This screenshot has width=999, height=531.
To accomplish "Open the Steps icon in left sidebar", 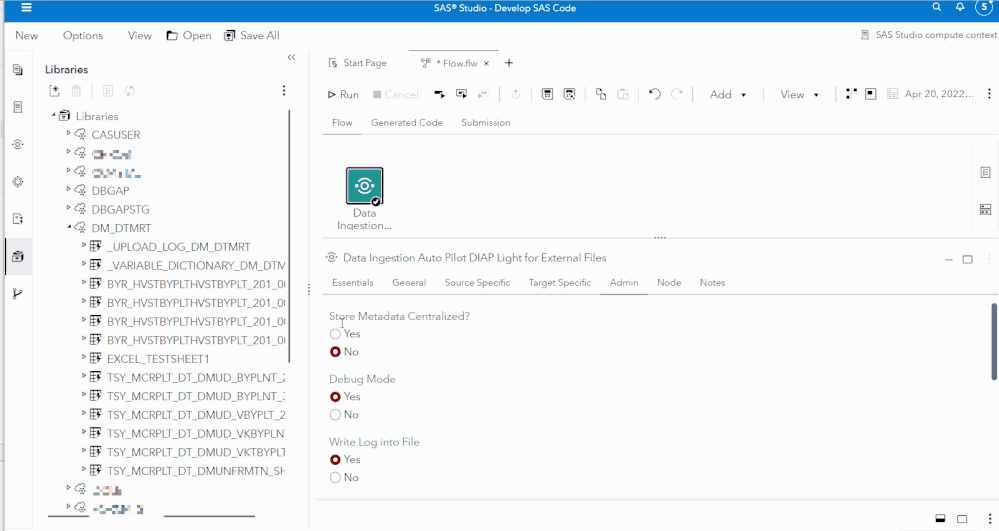I will [x=18, y=144].
